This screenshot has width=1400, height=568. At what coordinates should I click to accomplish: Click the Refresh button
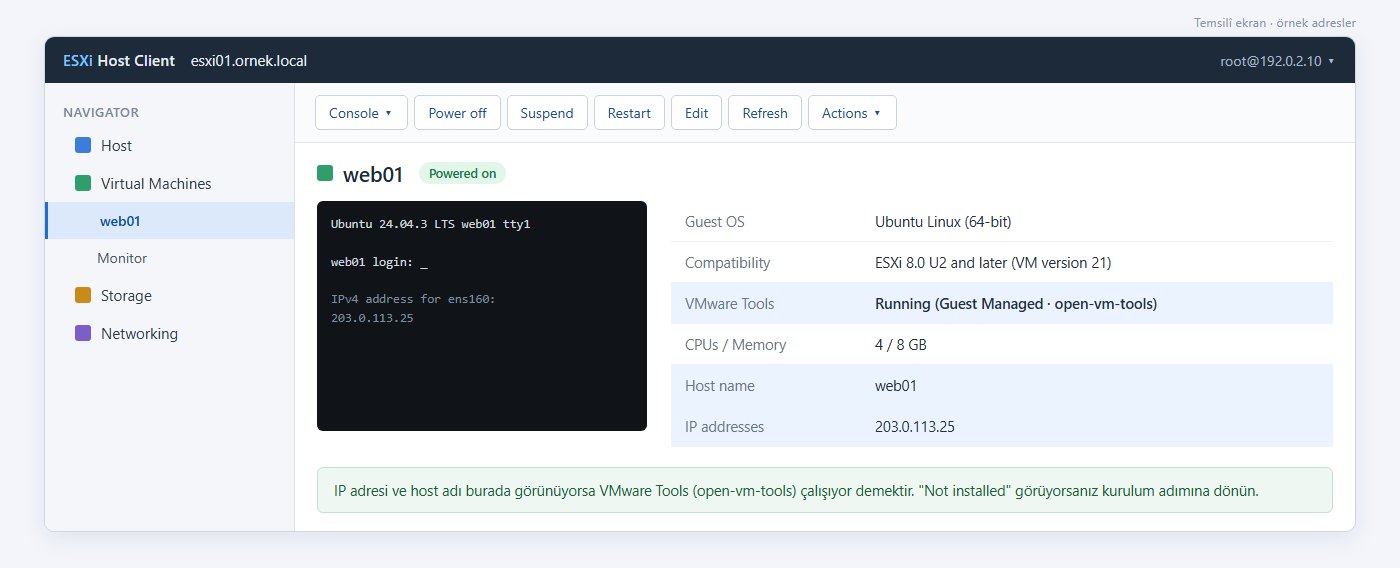click(x=765, y=113)
